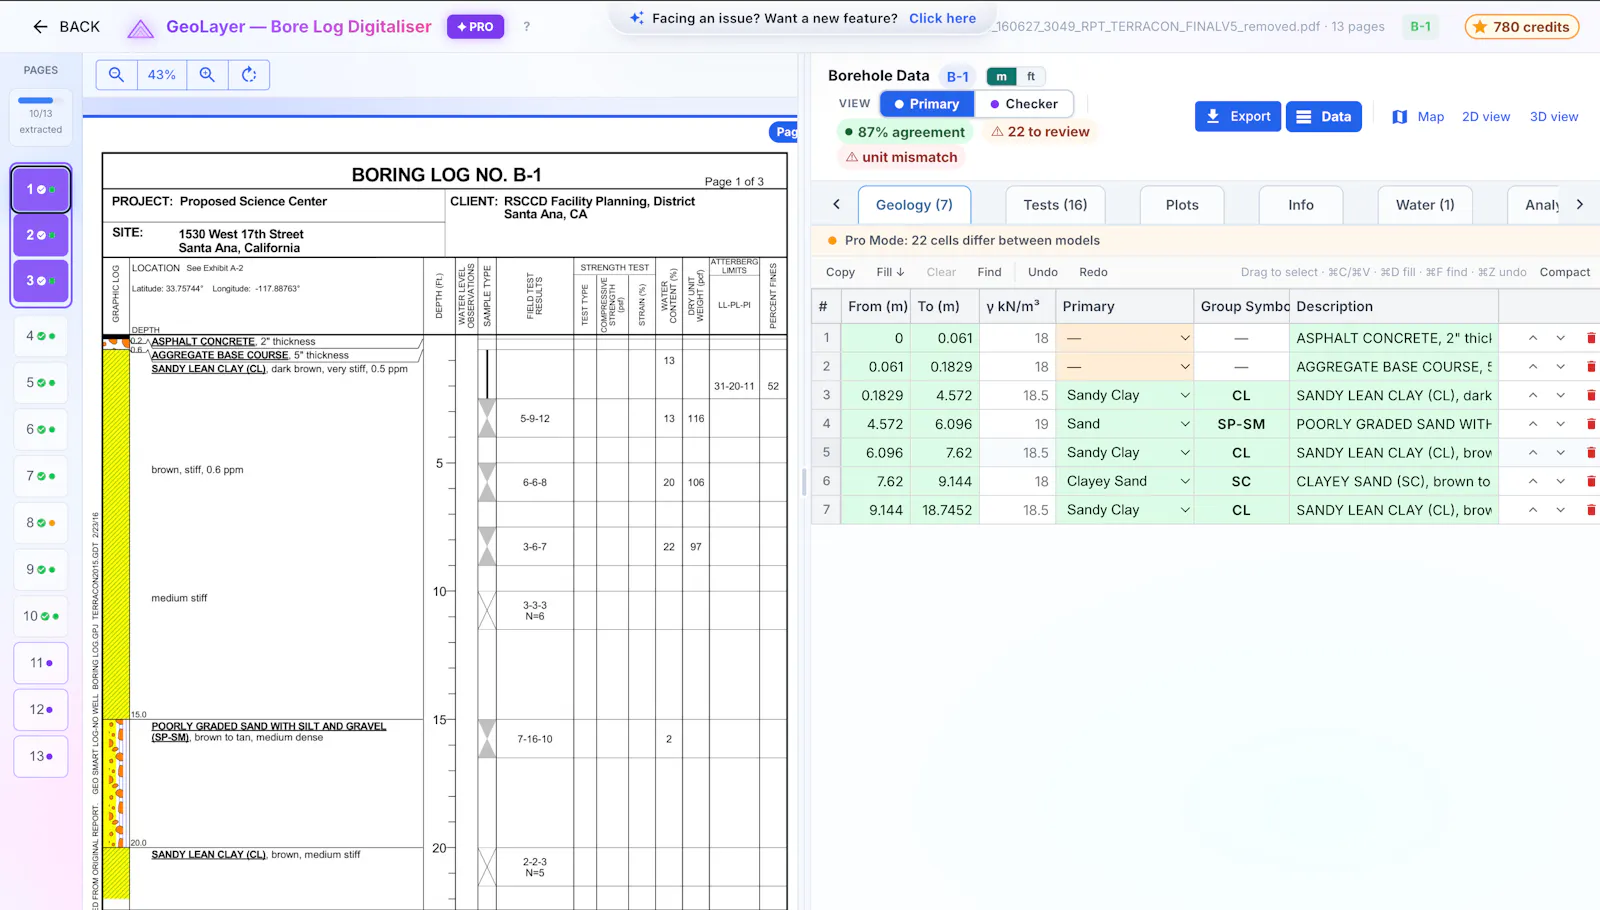Click the 43% zoom level
The image size is (1600, 910).
coord(161,75)
